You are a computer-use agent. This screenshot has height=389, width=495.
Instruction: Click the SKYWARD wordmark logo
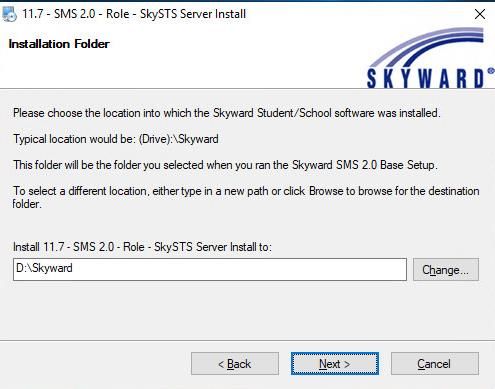[426, 79]
